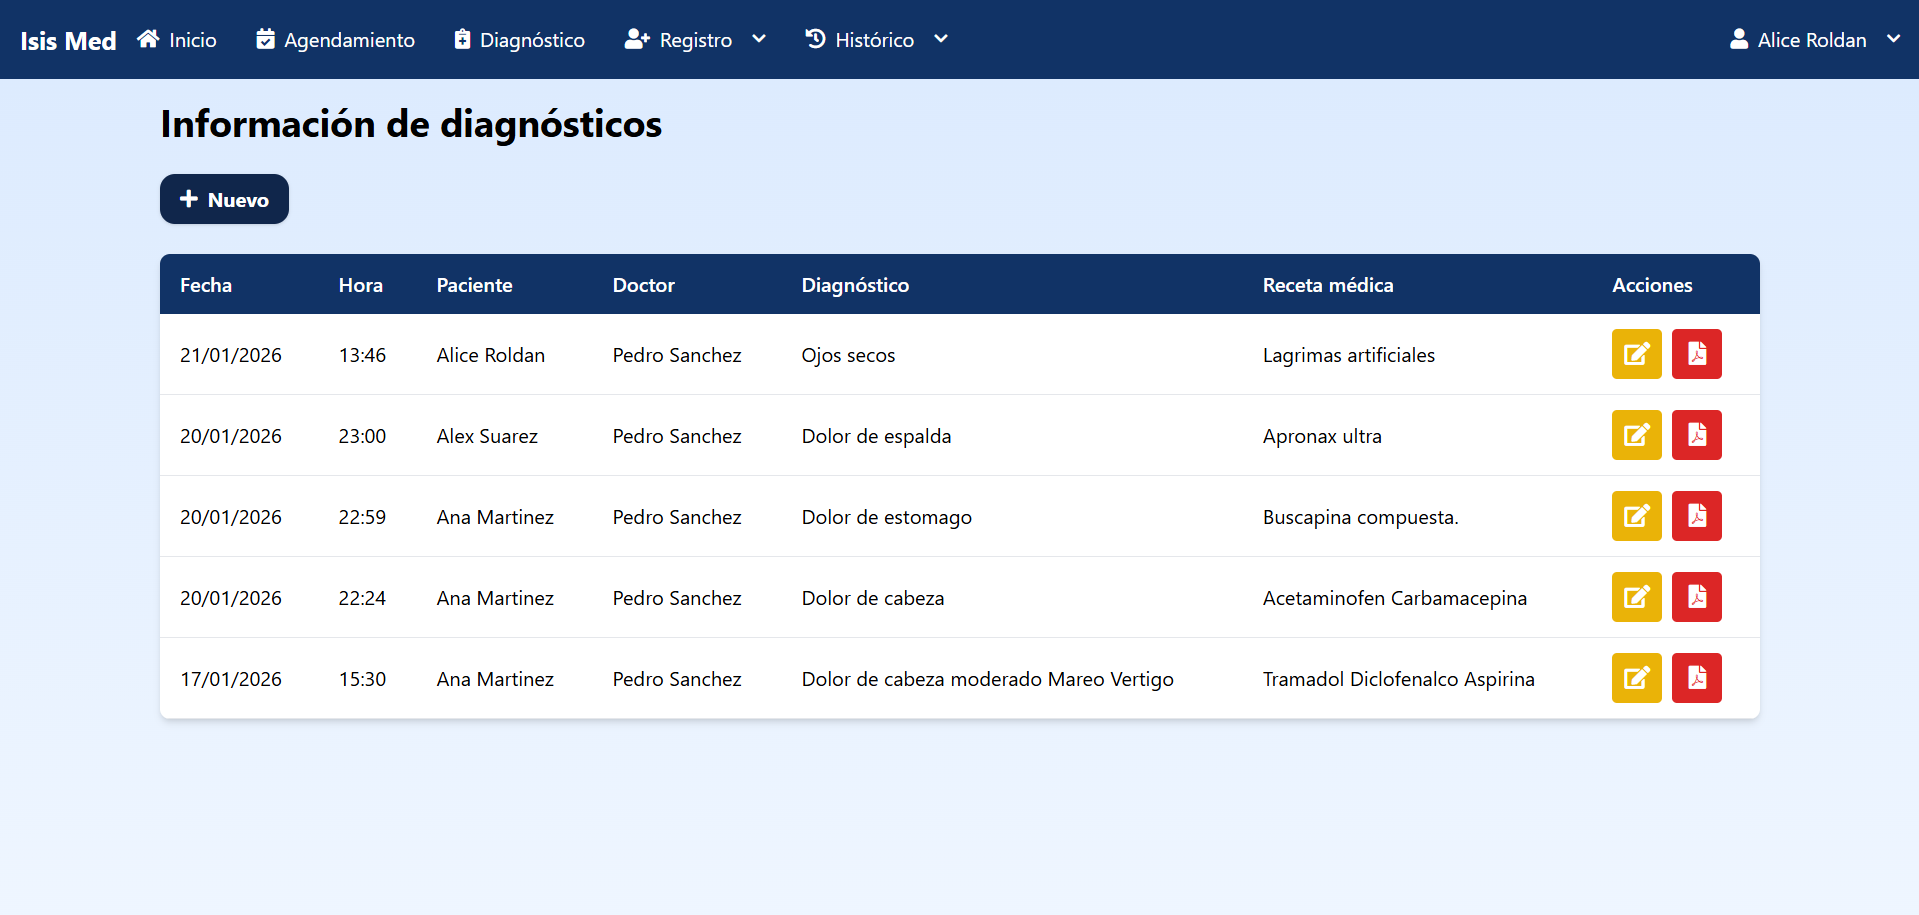Screen dimensions: 1919x915
Task: Expand the Registro dropdown menu
Action: pos(695,40)
